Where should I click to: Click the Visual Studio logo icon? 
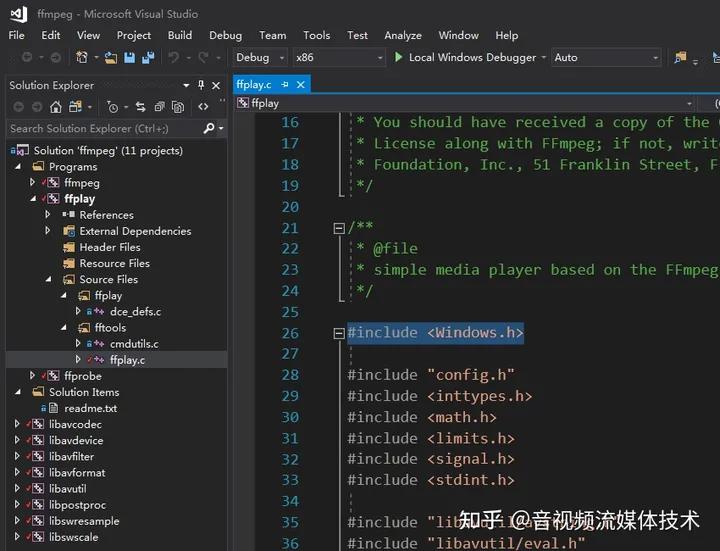pos(19,14)
